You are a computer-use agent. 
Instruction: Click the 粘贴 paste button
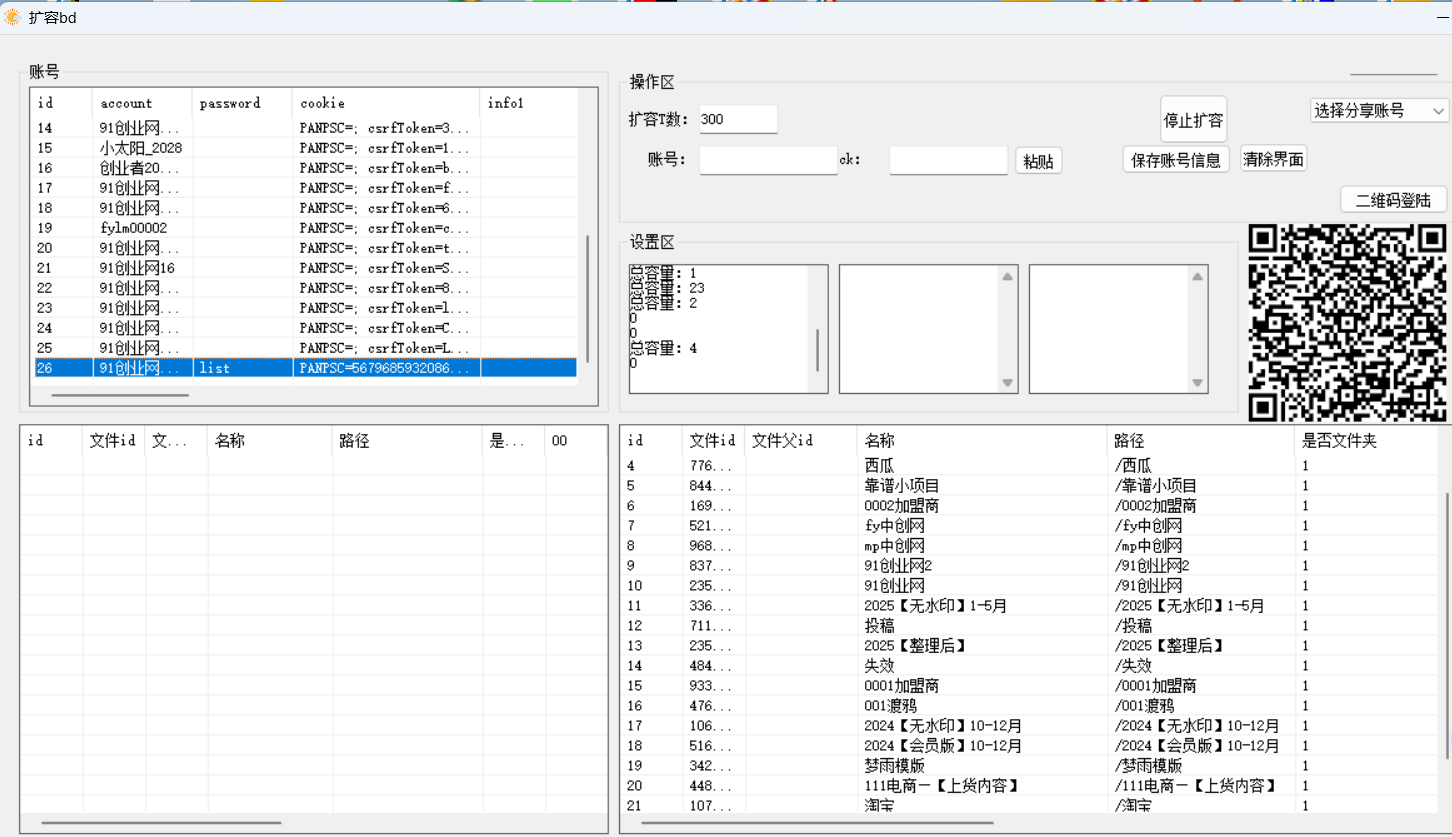tap(1038, 160)
